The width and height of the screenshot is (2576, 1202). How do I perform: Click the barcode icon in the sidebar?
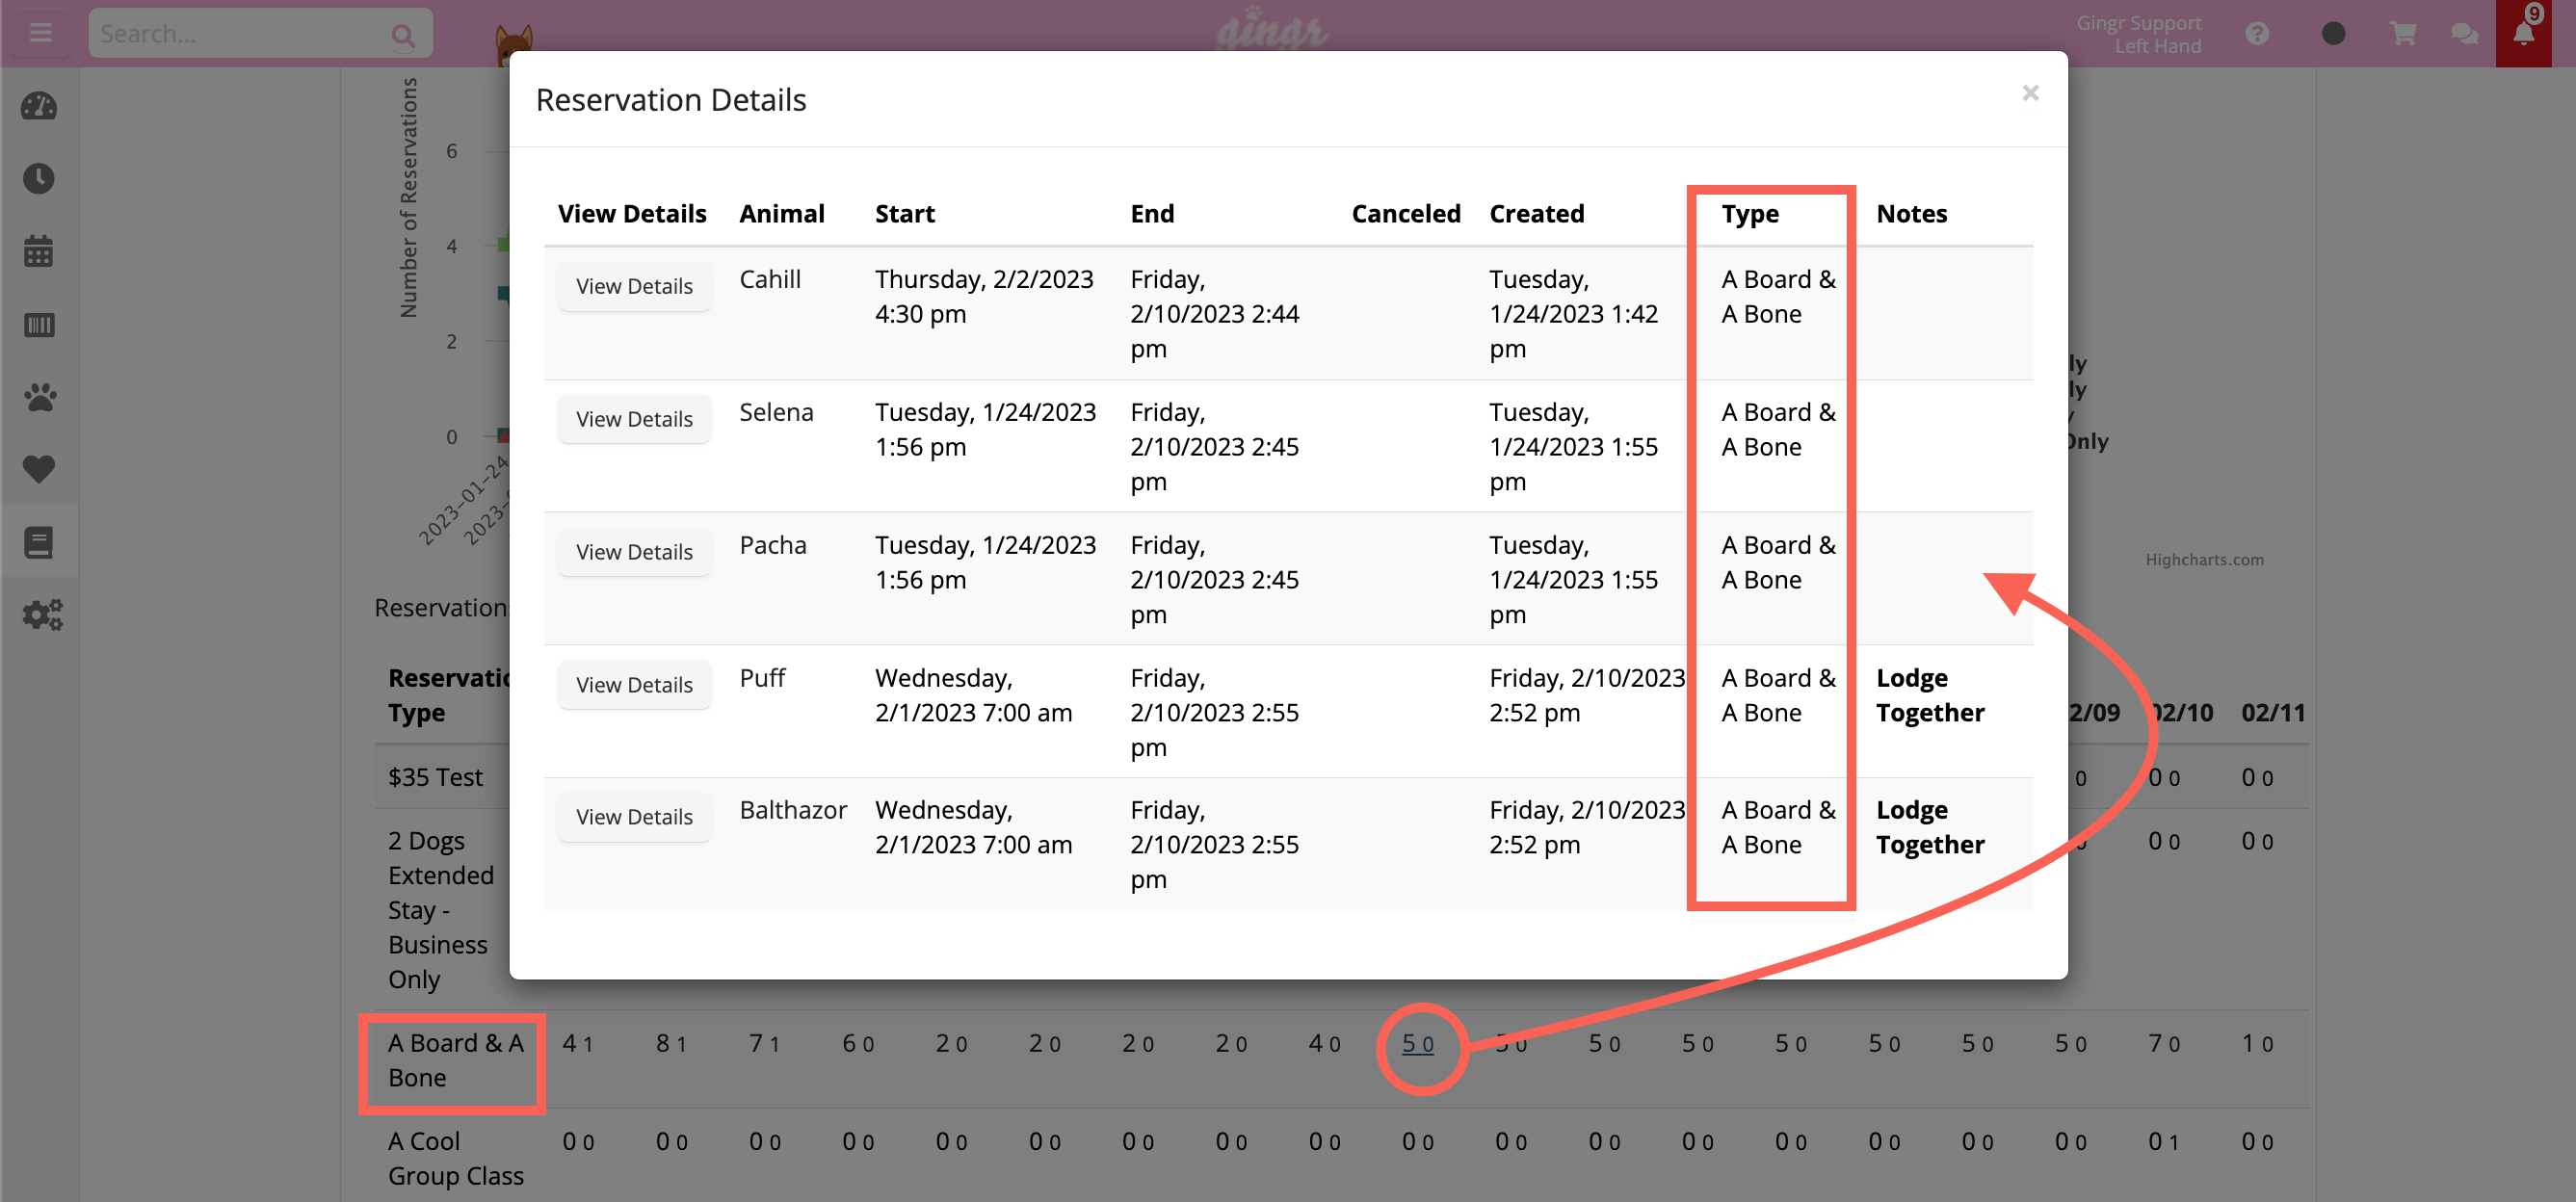38,324
